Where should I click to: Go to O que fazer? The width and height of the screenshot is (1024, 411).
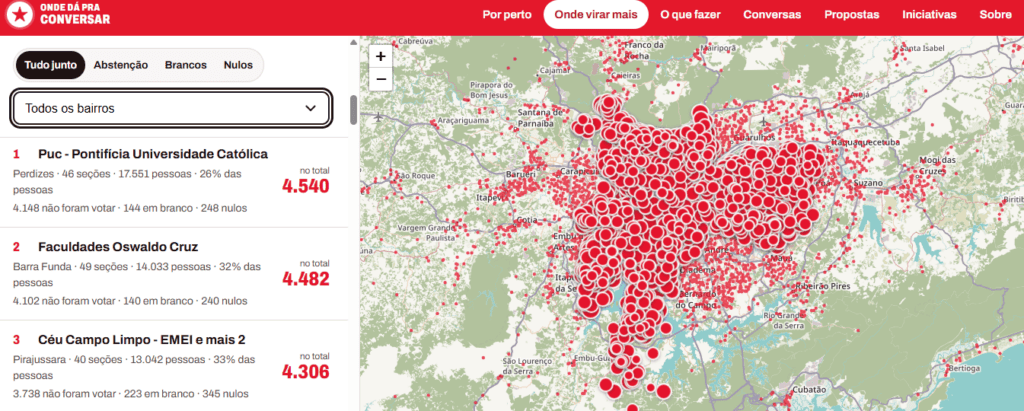coord(690,15)
